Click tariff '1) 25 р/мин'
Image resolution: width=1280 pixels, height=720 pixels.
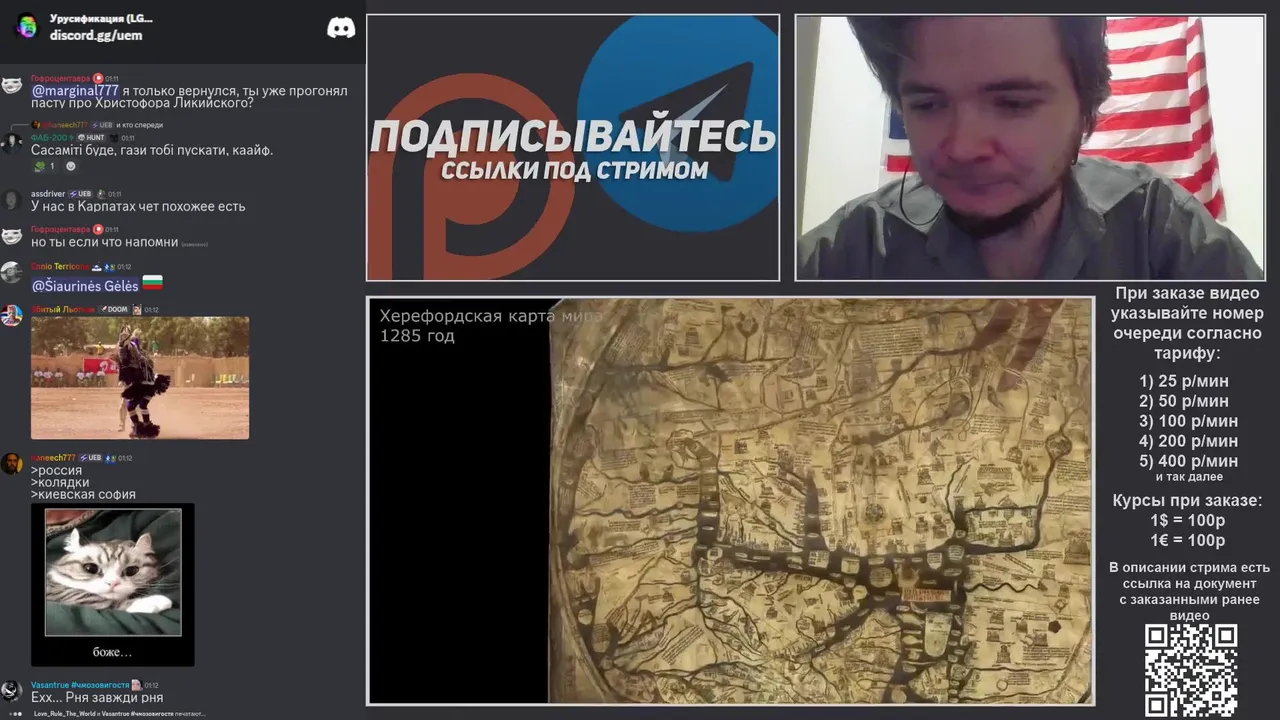pos(1184,381)
